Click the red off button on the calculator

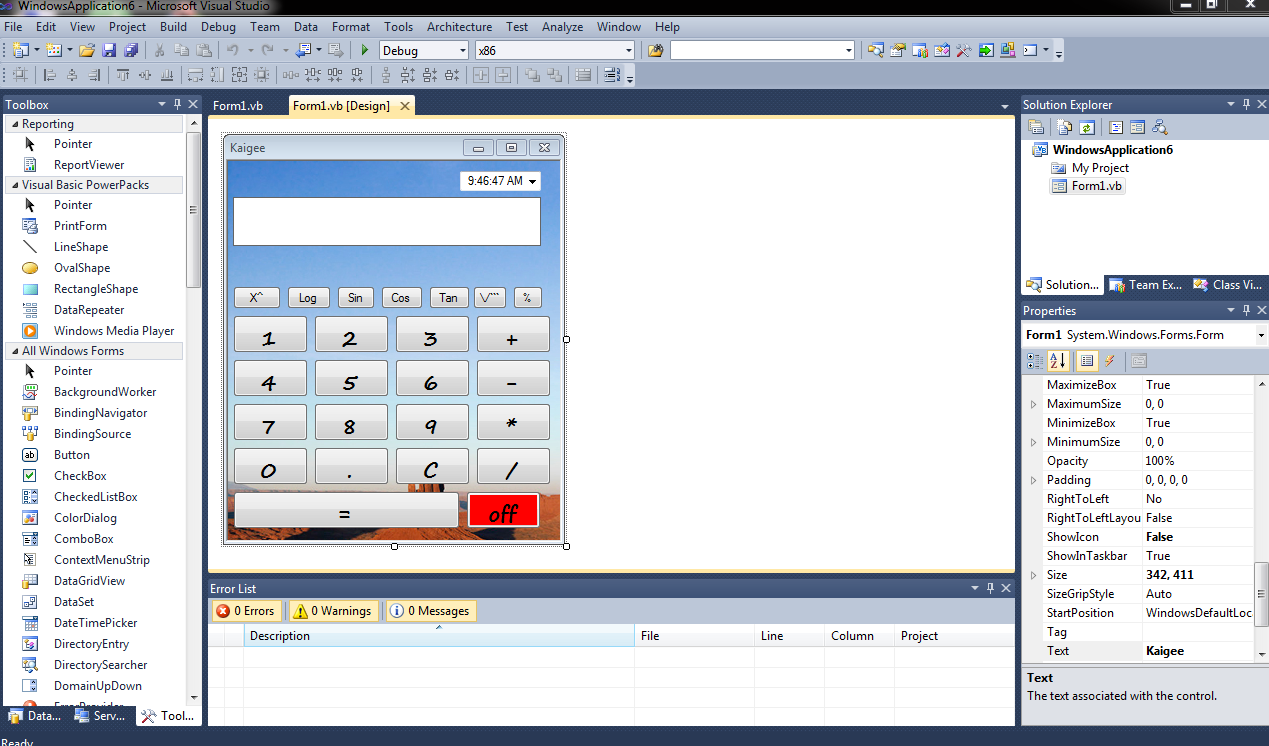502,510
